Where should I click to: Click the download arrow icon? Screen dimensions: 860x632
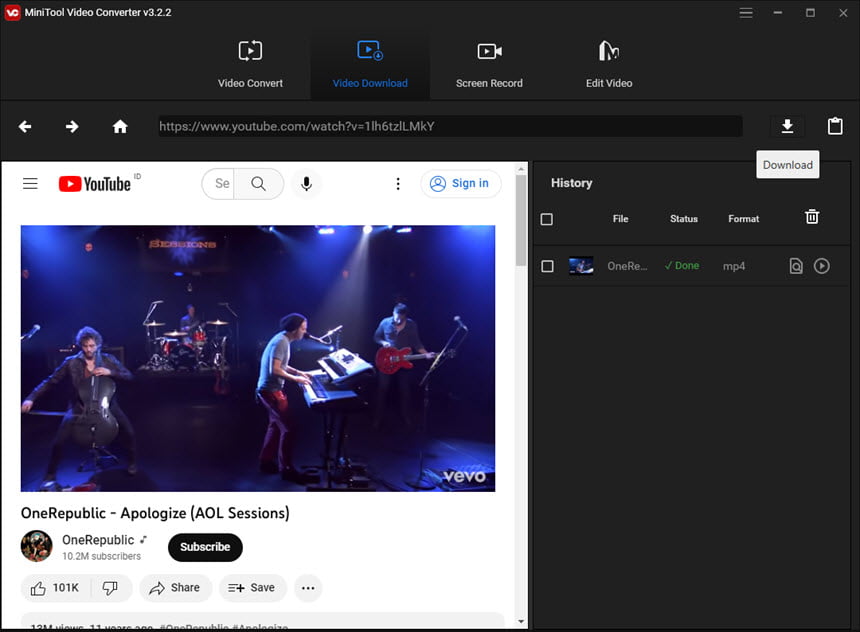[x=787, y=126]
